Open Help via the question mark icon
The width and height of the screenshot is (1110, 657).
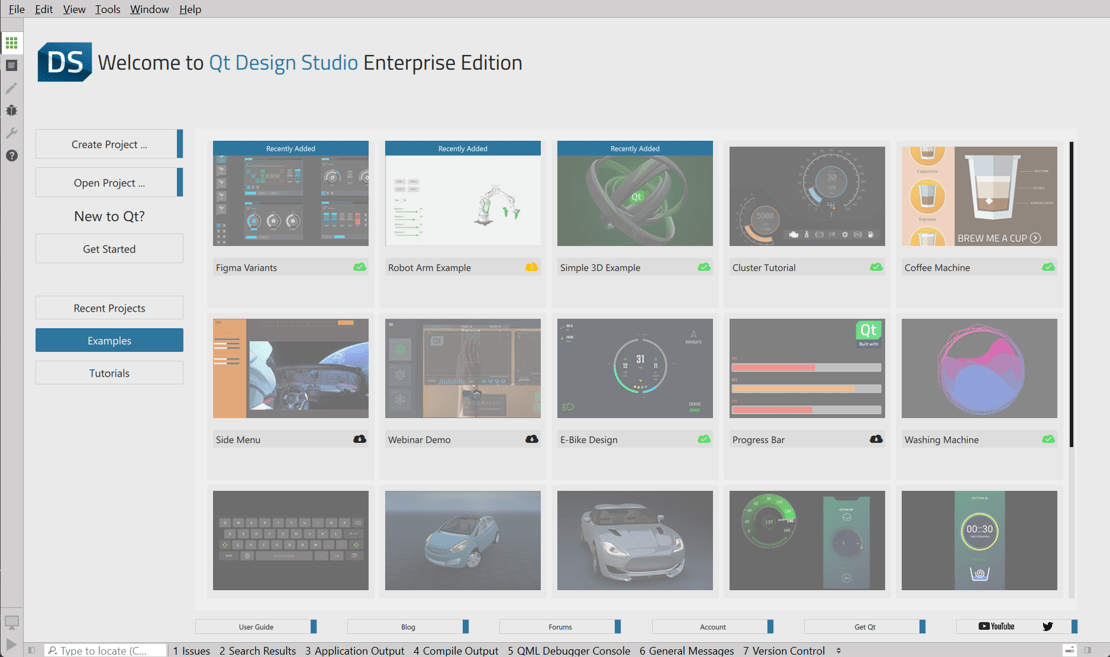(x=11, y=155)
